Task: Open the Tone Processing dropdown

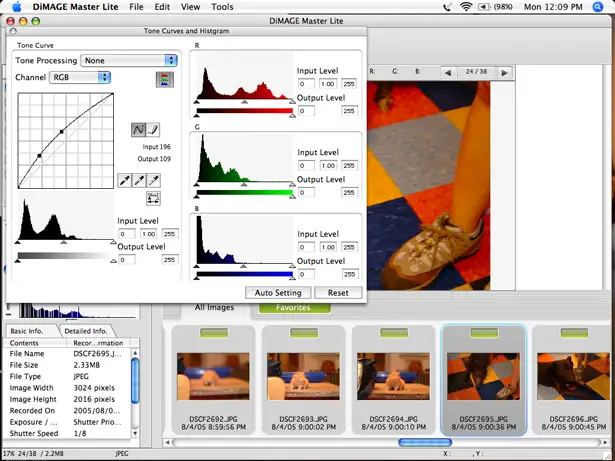Action: click(129, 60)
